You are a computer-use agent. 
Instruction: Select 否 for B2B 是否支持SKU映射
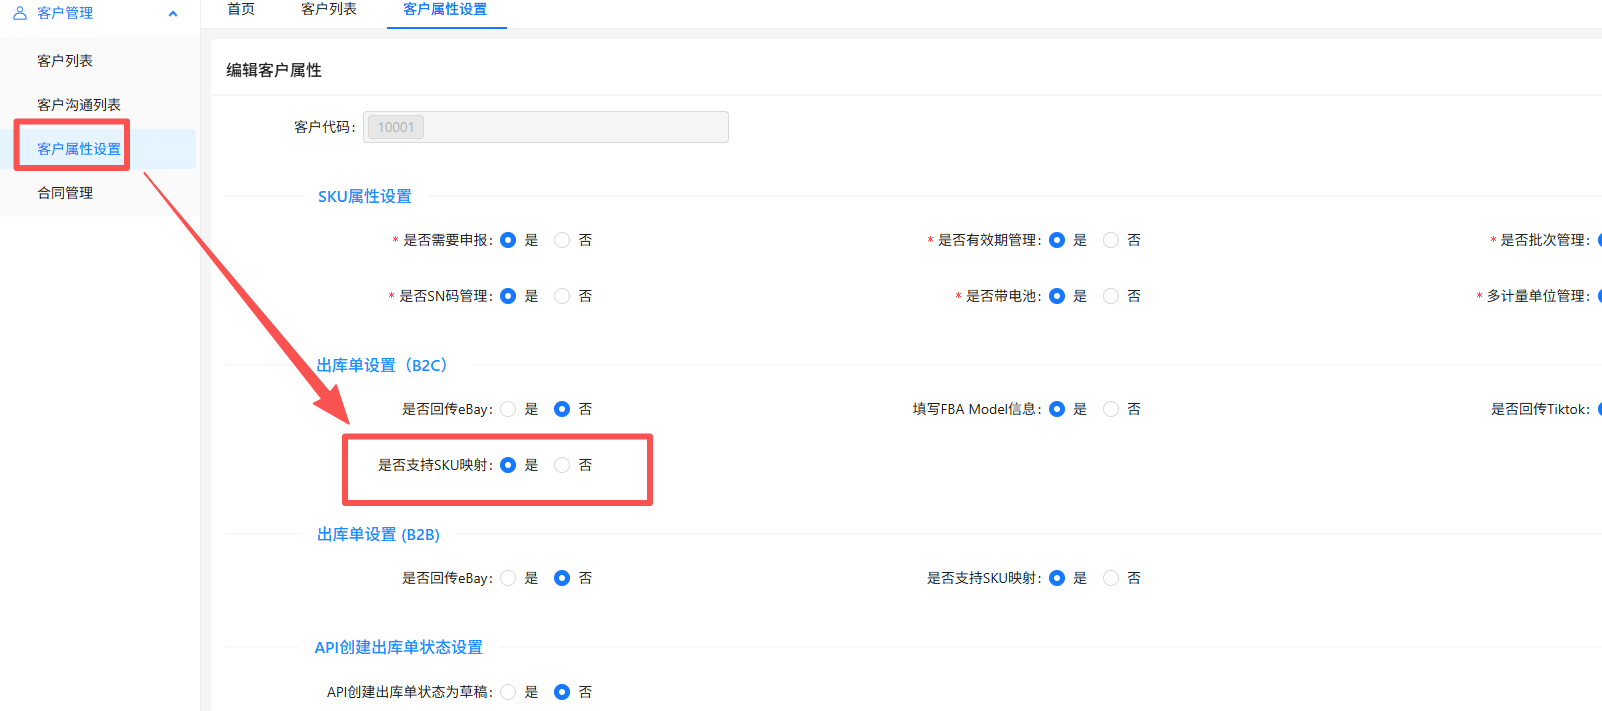tap(1111, 578)
